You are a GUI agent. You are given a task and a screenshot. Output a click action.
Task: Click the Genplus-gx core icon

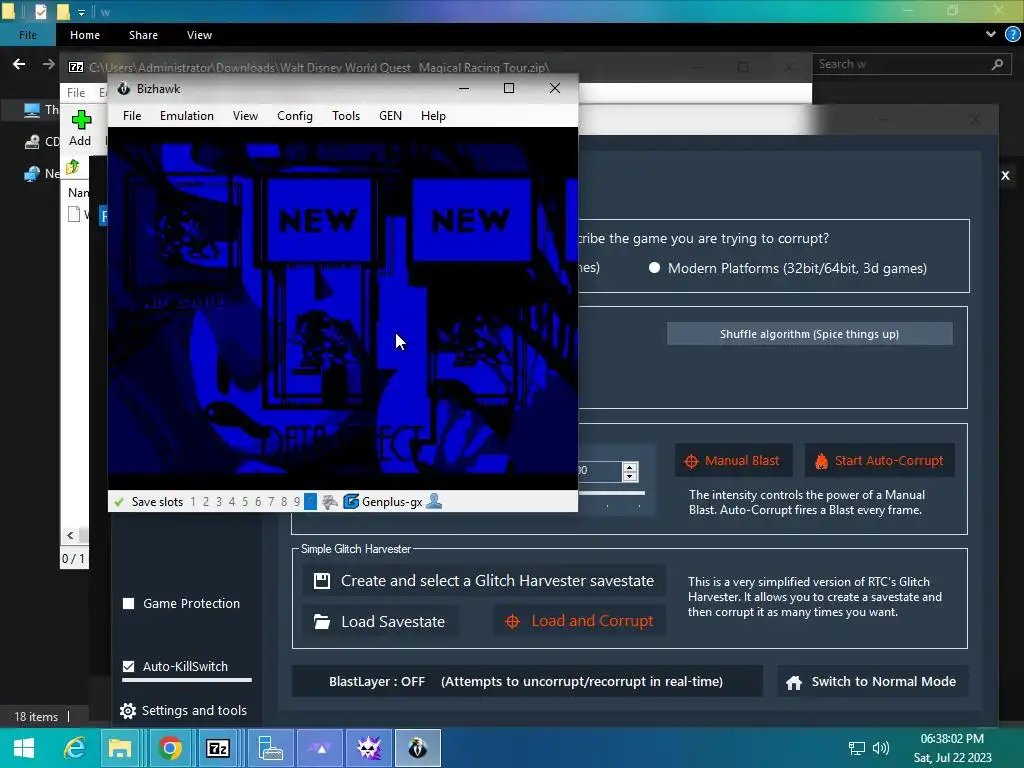(x=351, y=502)
